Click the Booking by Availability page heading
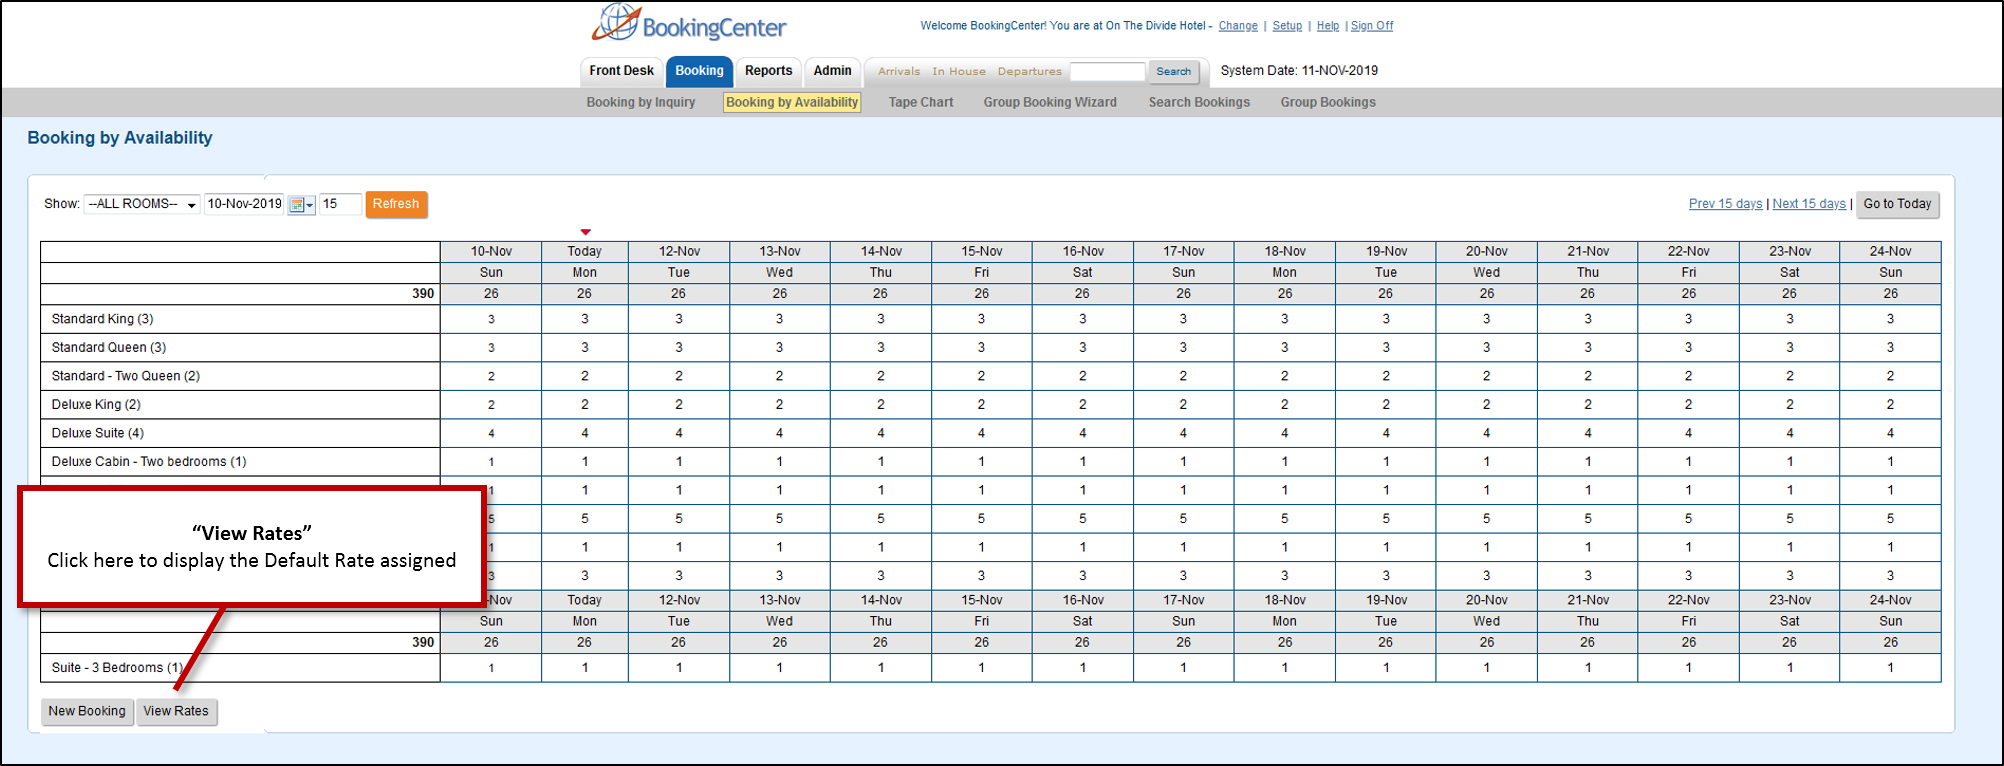Viewport: 2004px width, 766px height. [120, 138]
